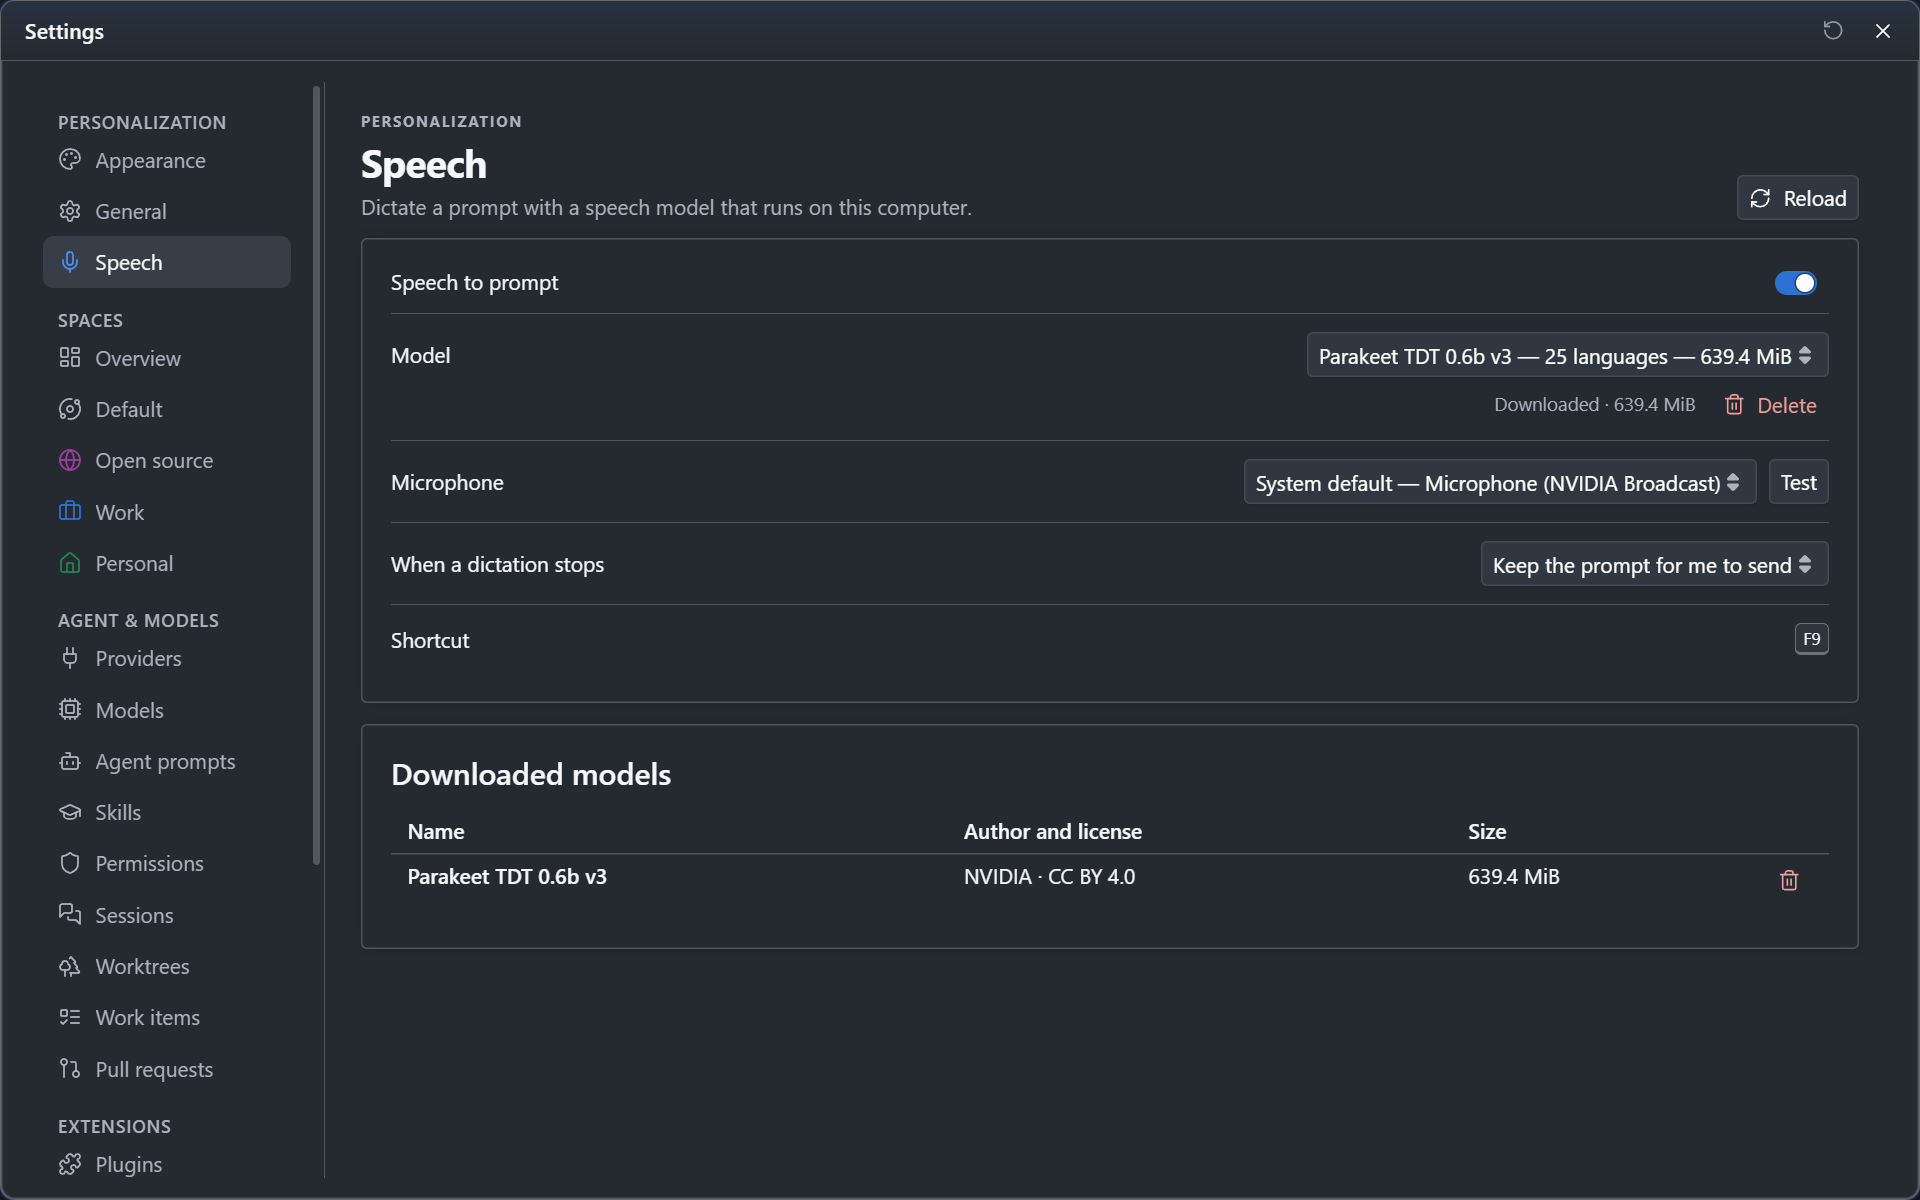This screenshot has width=1920, height=1200.
Task: Click the Sessions chat bubbles icon
Action: [x=70, y=915]
